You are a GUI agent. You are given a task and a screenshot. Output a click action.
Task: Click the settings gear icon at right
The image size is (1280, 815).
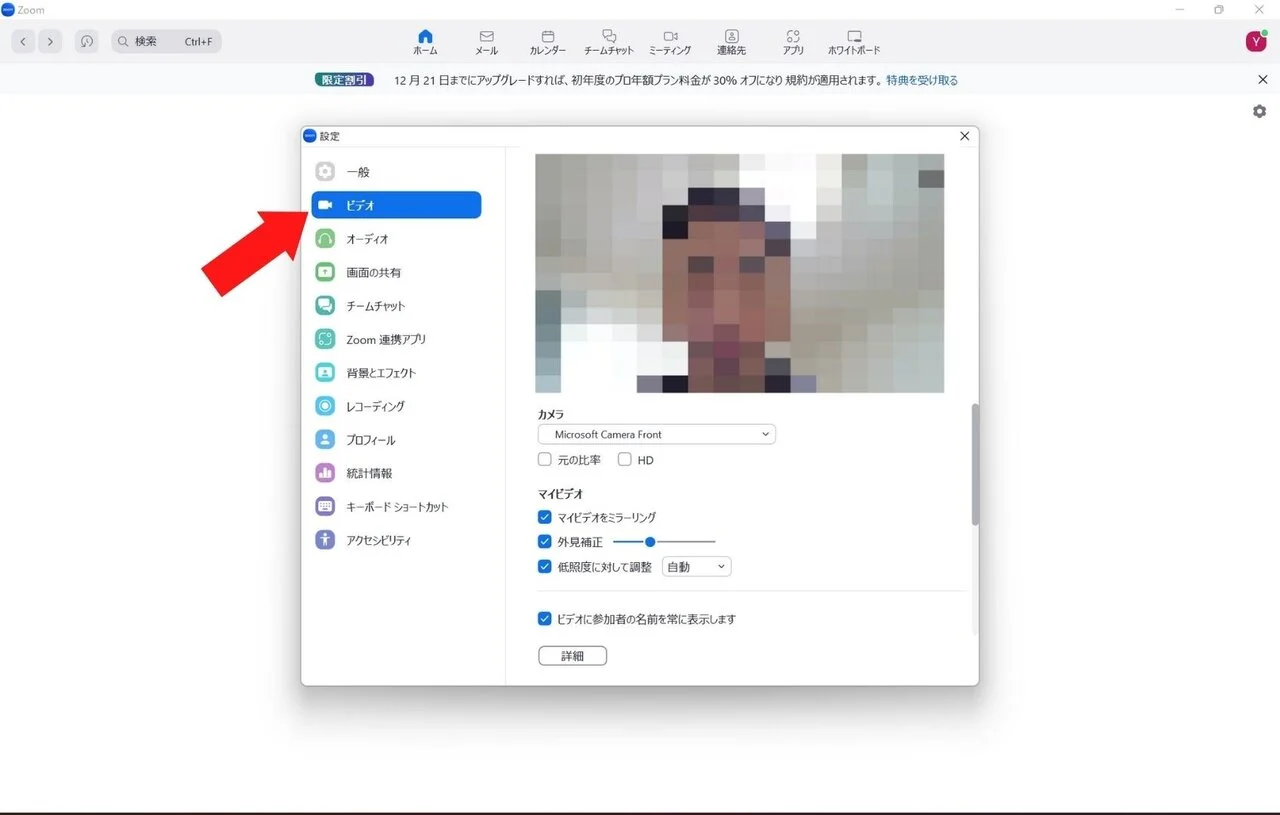click(1259, 111)
